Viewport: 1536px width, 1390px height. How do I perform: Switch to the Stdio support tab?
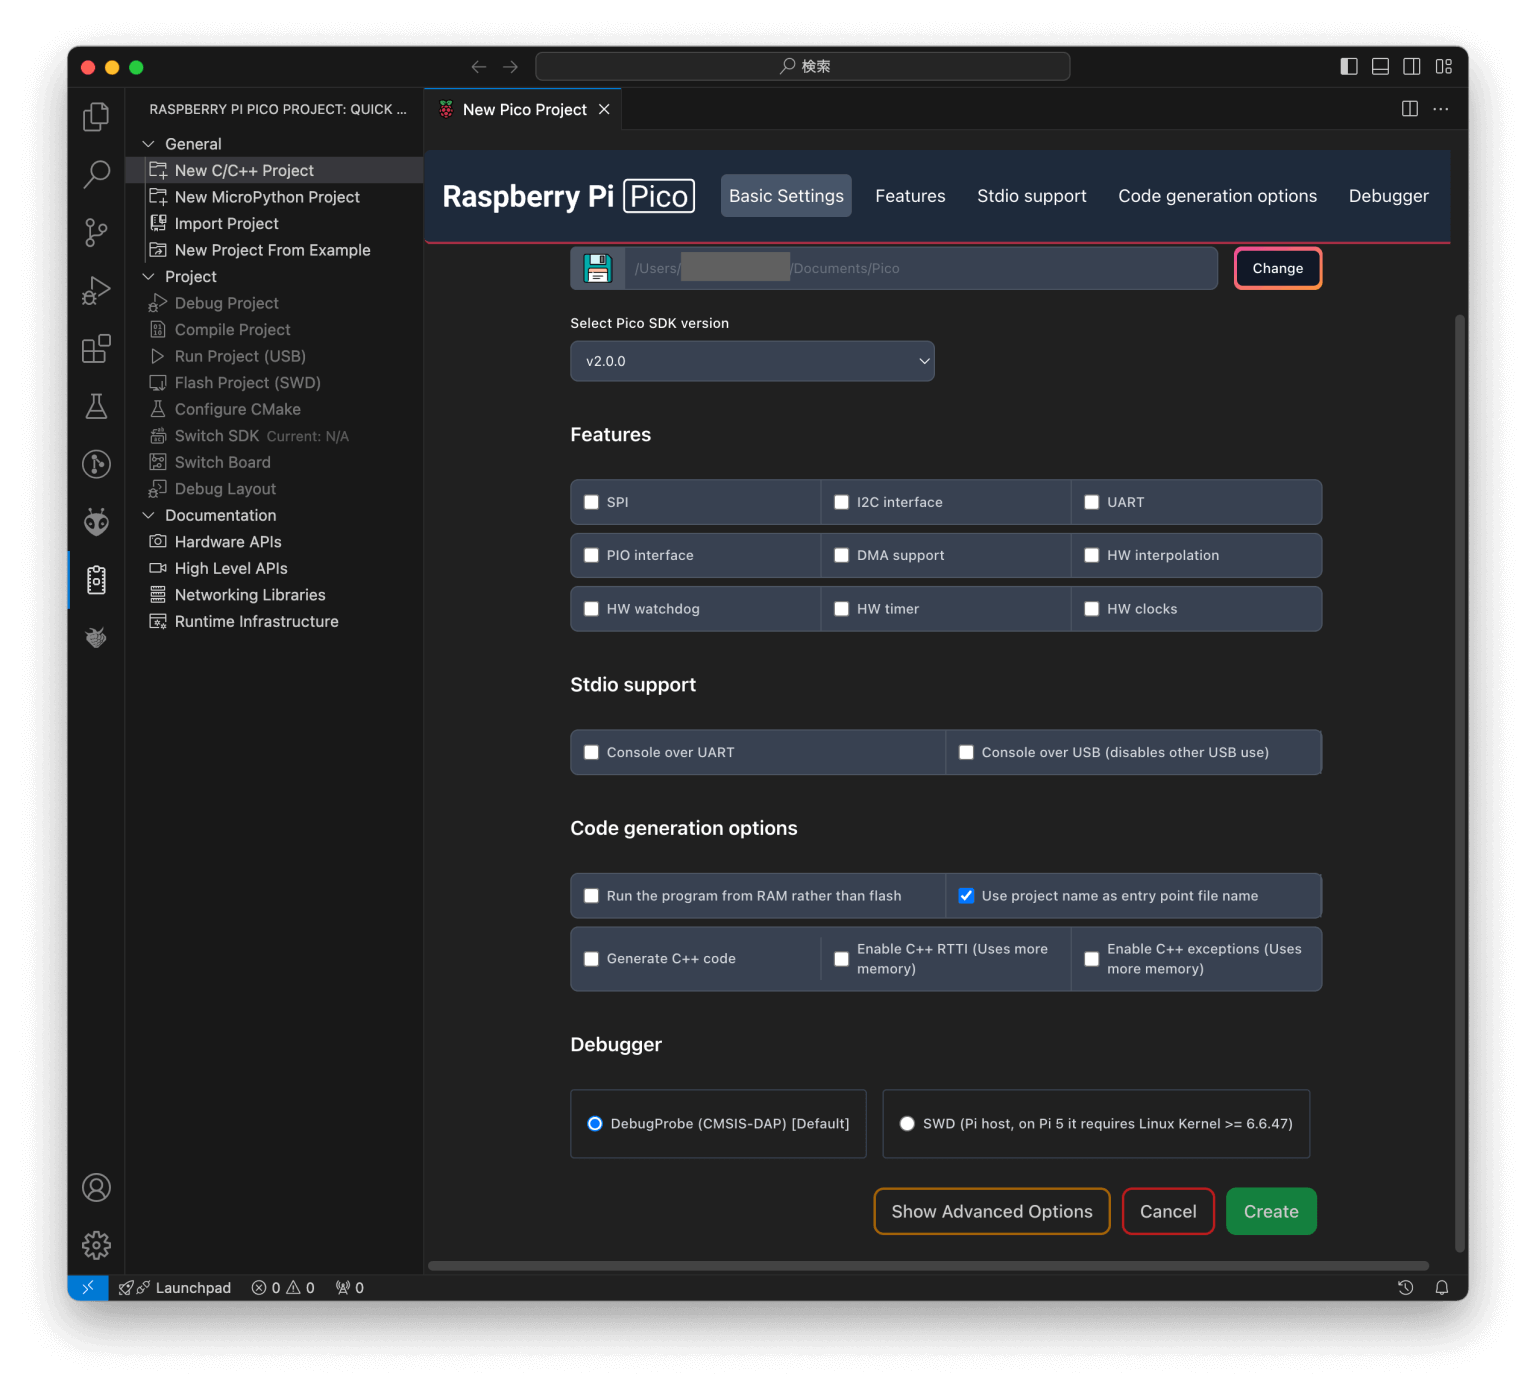point(1031,196)
